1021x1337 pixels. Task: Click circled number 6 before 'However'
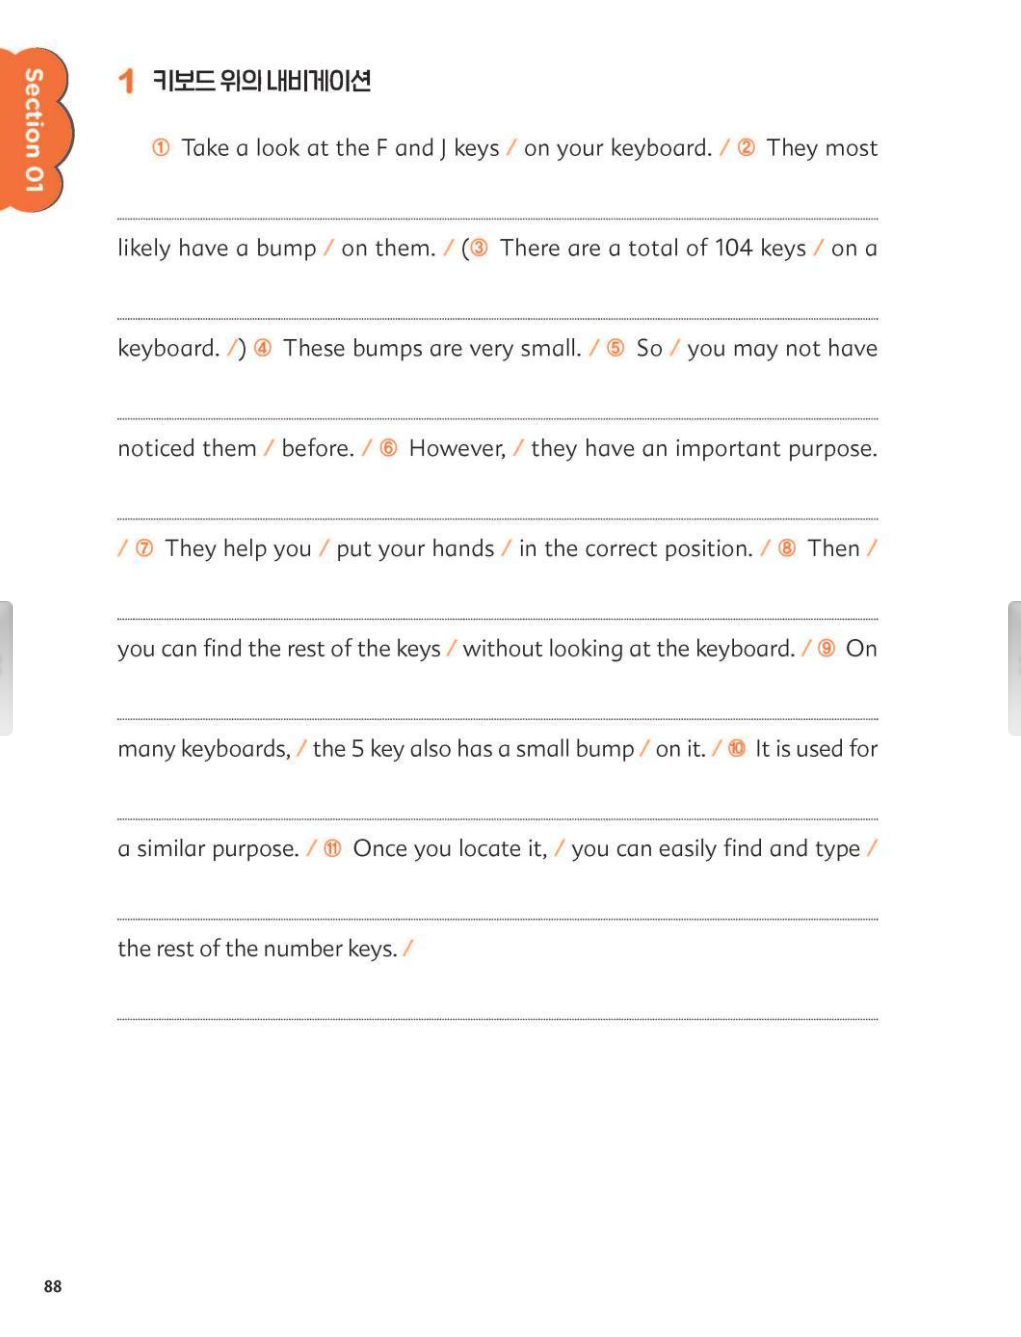click(x=389, y=448)
